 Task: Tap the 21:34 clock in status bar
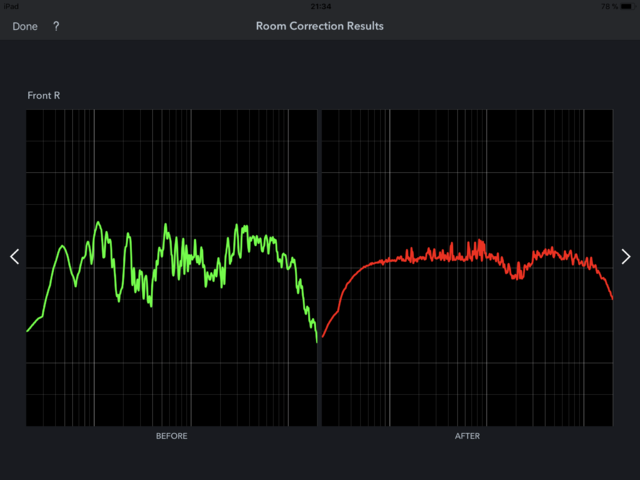(x=320, y=5)
